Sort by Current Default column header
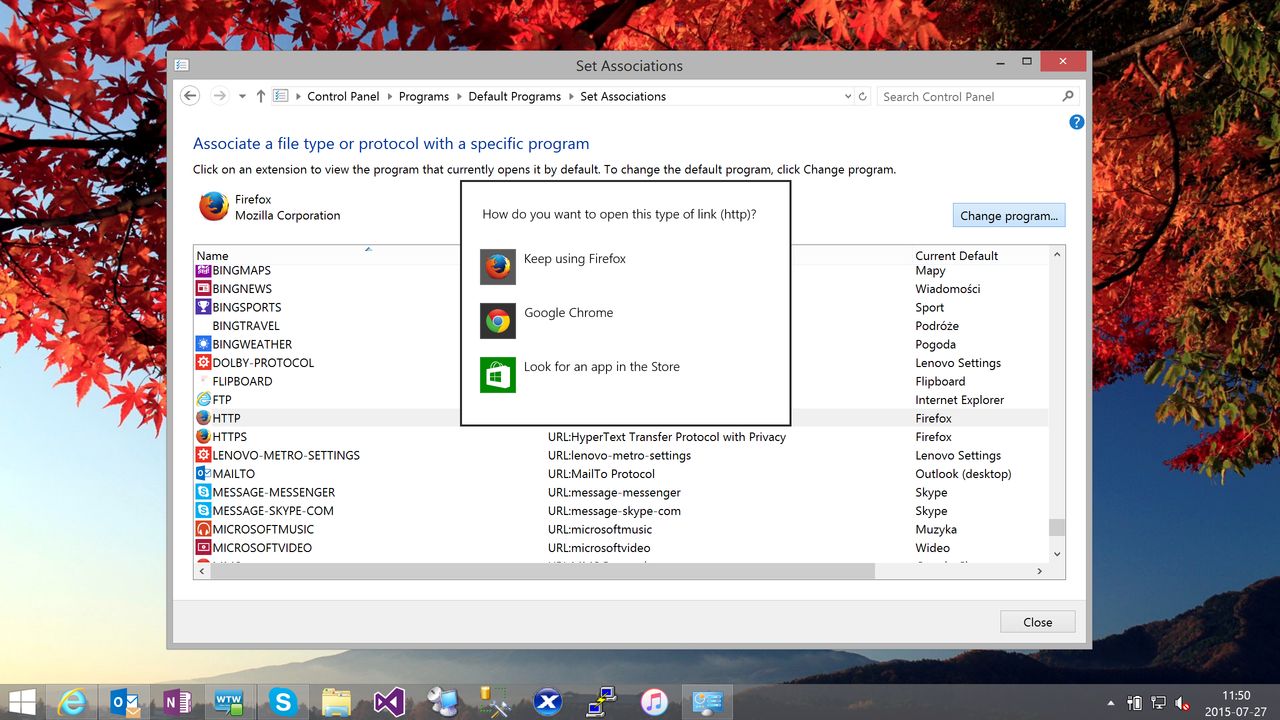This screenshot has width=1280, height=720. pos(956,256)
